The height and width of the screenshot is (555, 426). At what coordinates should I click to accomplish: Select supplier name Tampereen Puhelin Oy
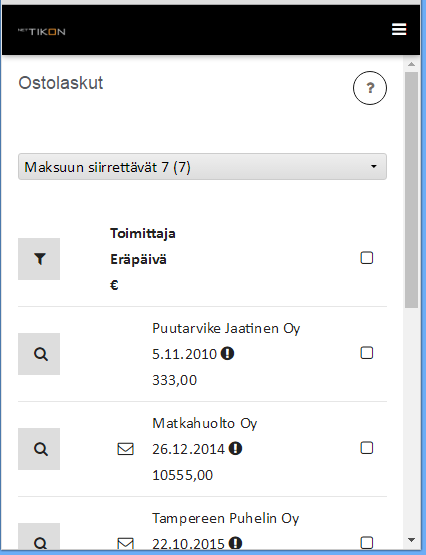pos(226,518)
